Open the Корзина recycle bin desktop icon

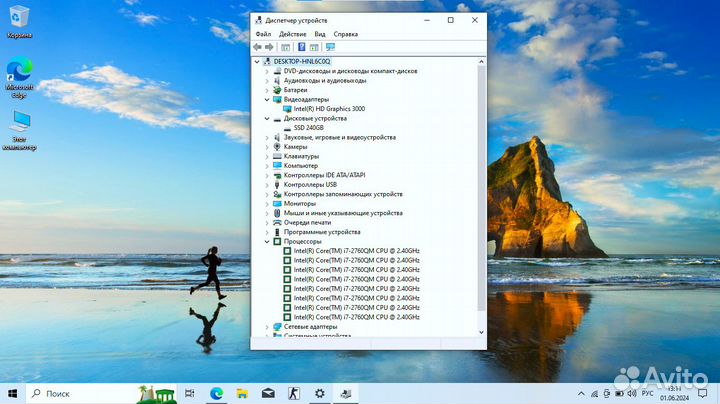click(x=19, y=22)
